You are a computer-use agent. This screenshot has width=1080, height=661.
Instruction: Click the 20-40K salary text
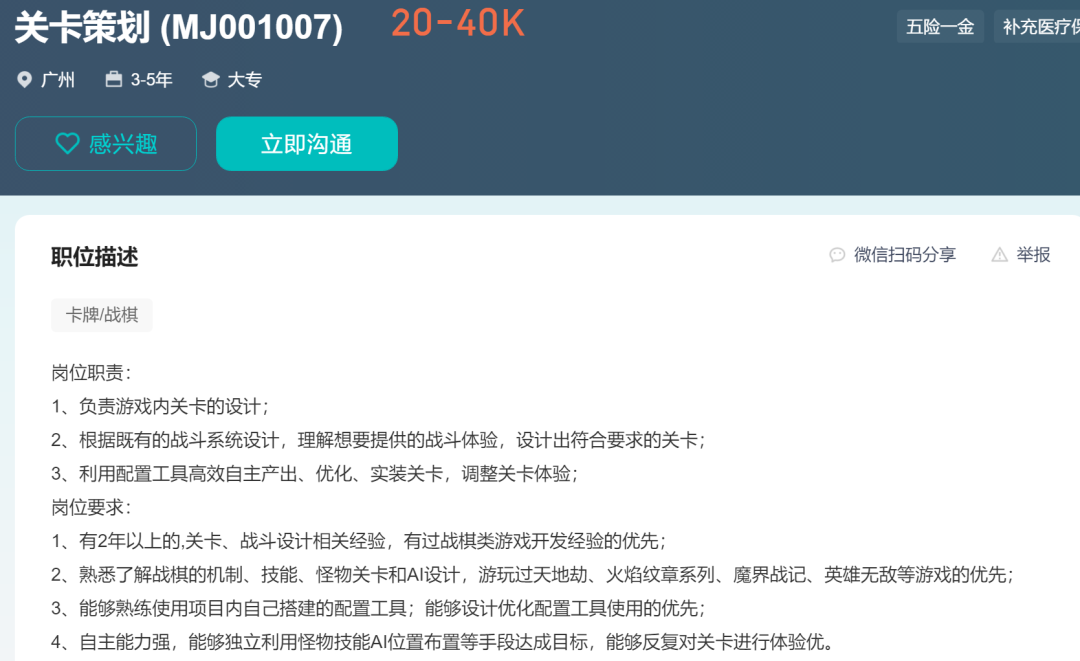(455, 22)
